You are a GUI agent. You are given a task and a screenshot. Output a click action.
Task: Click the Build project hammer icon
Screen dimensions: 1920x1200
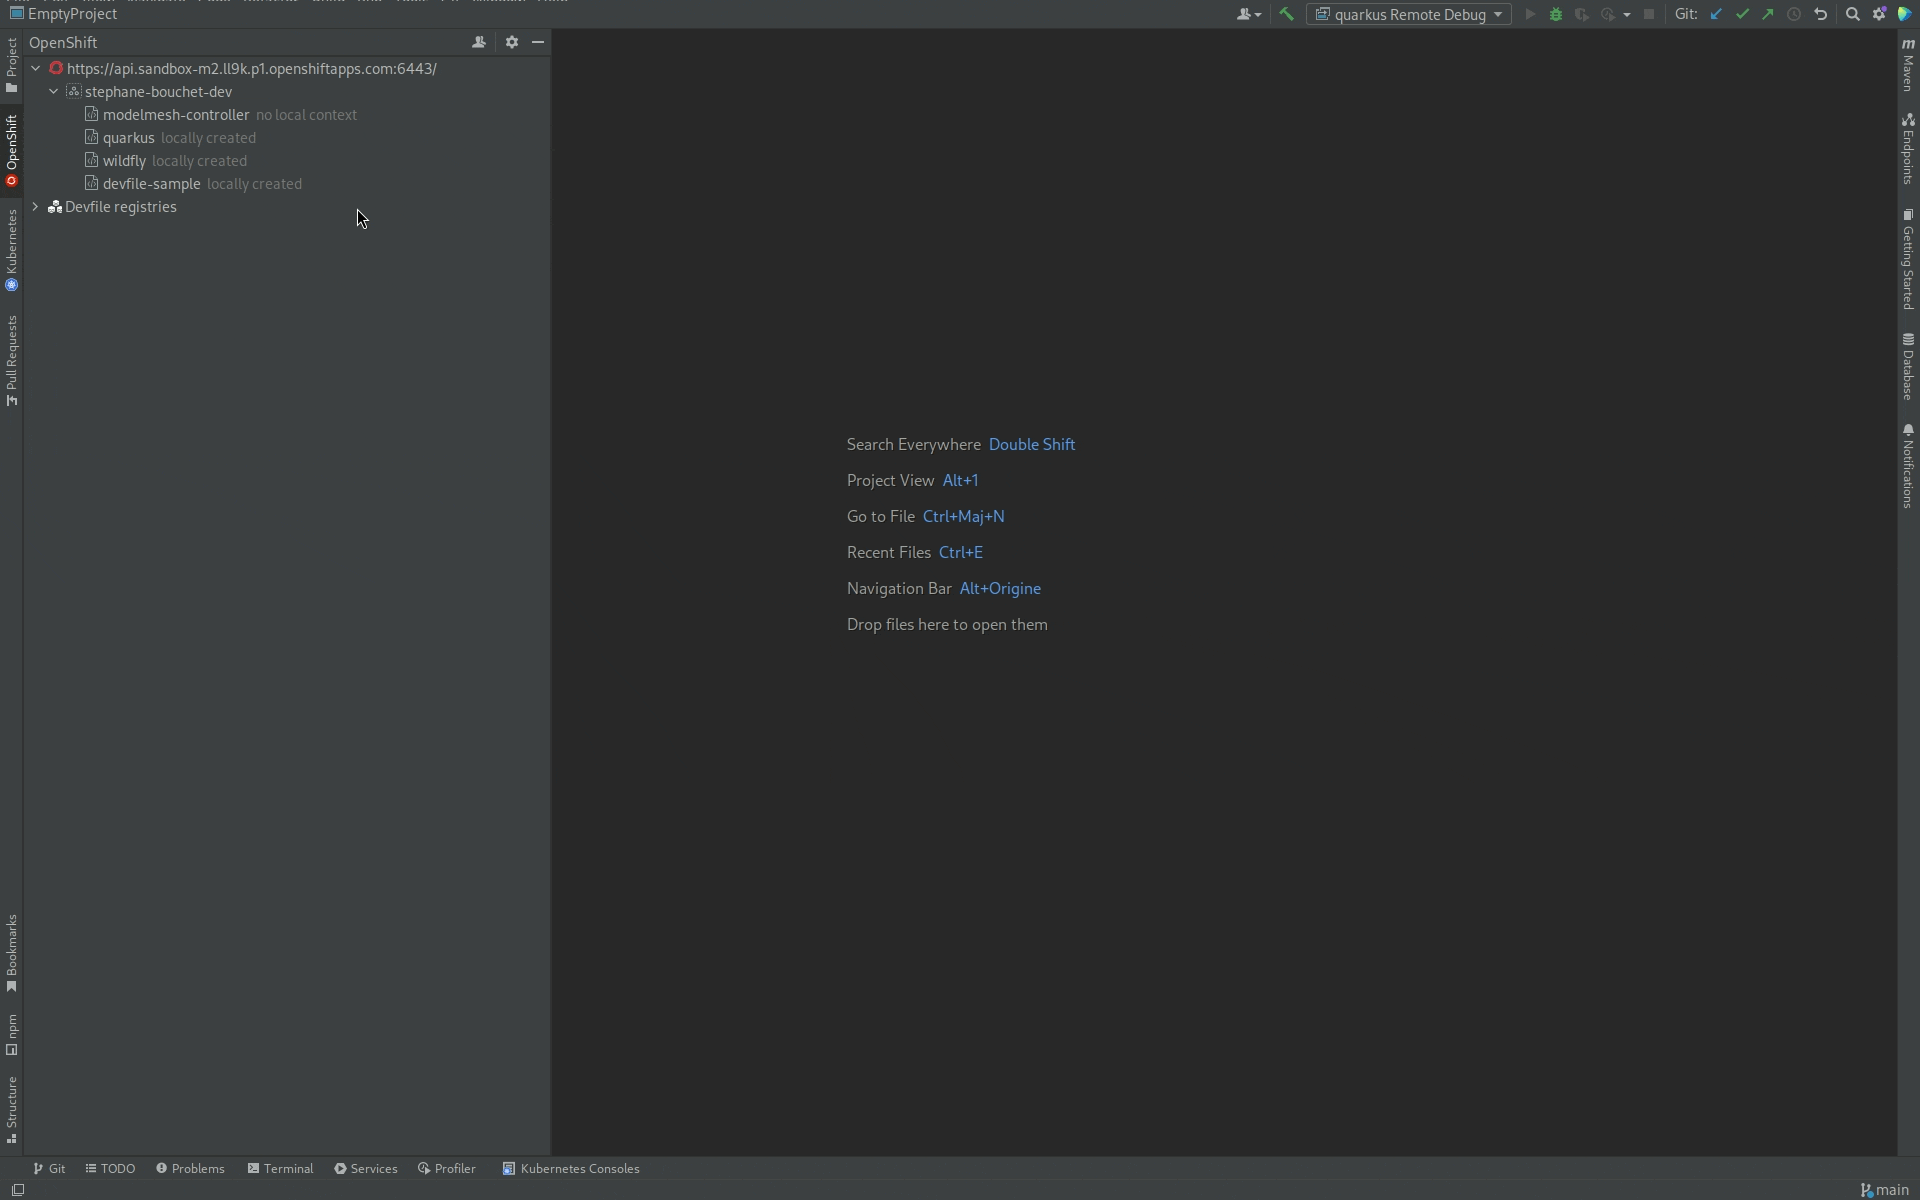coord(1286,14)
